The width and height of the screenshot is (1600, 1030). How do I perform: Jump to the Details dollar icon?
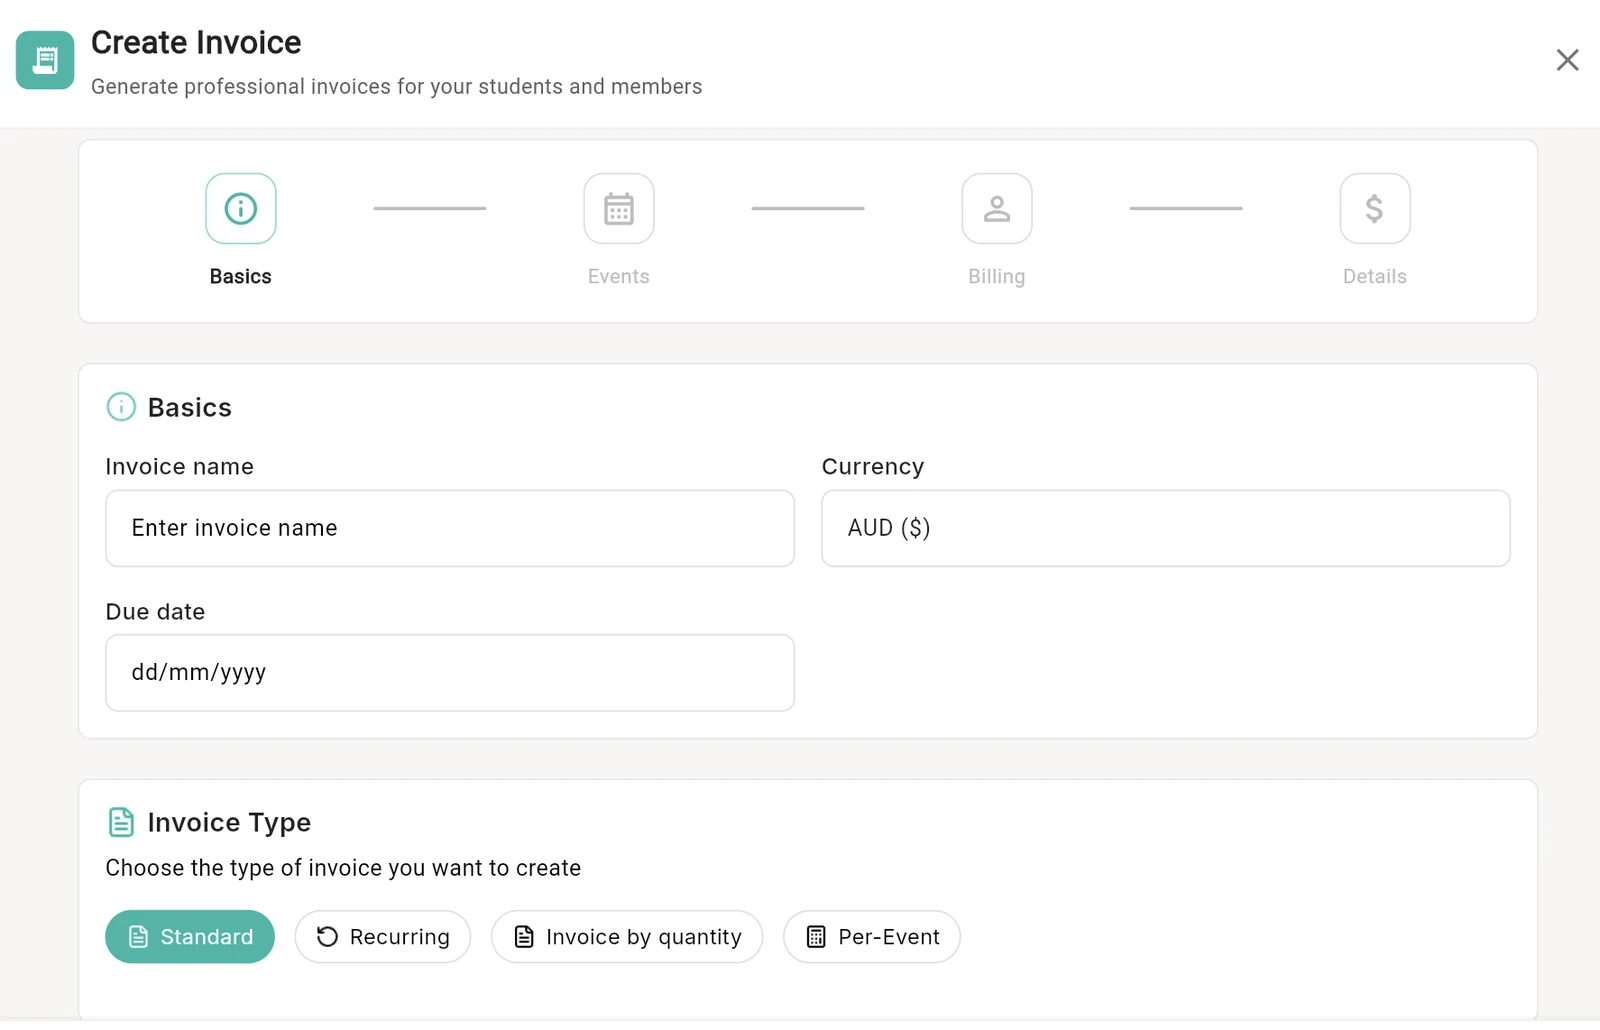pos(1375,208)
